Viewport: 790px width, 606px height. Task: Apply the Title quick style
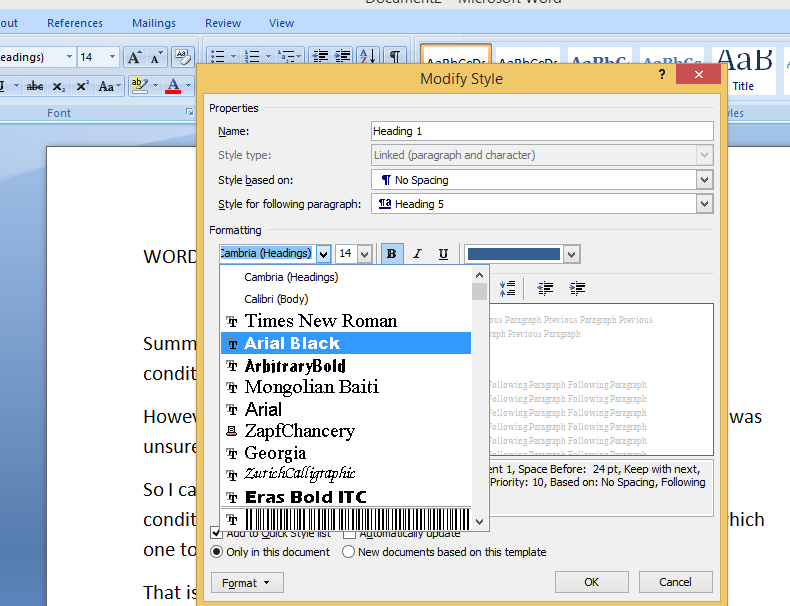pos(743,71)
